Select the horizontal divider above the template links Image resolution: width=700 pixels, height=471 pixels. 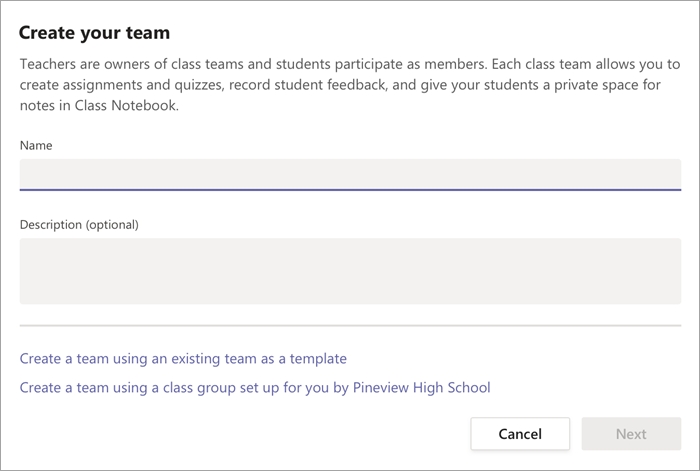tap(350, 325)
